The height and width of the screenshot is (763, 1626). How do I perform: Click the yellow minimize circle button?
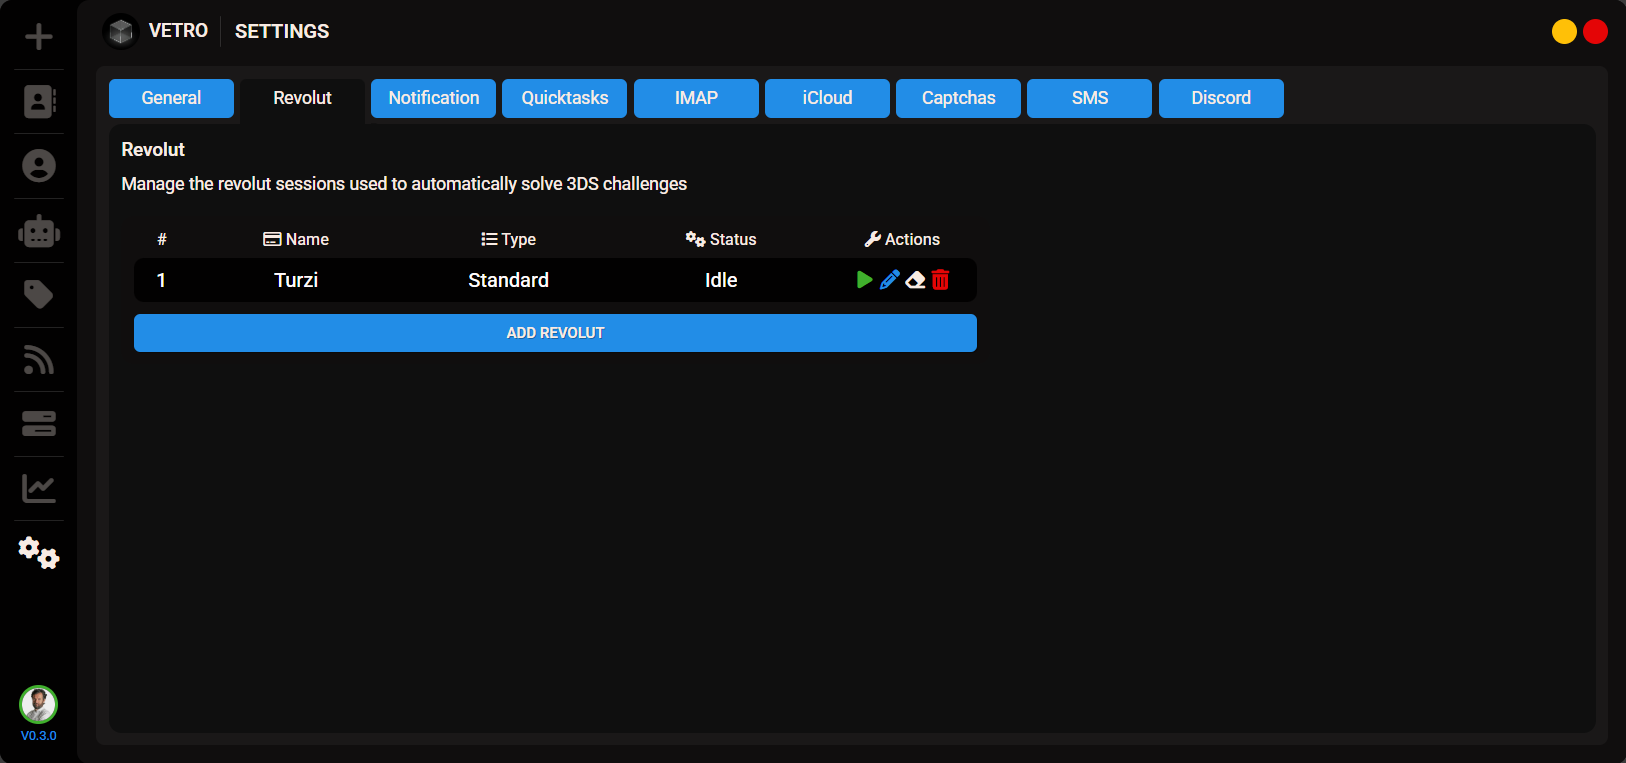tap(1564, 32)
